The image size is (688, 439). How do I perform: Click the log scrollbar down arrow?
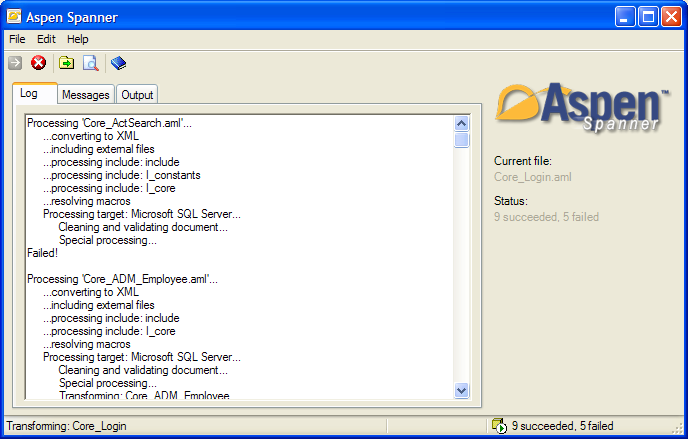coord(462,390)
